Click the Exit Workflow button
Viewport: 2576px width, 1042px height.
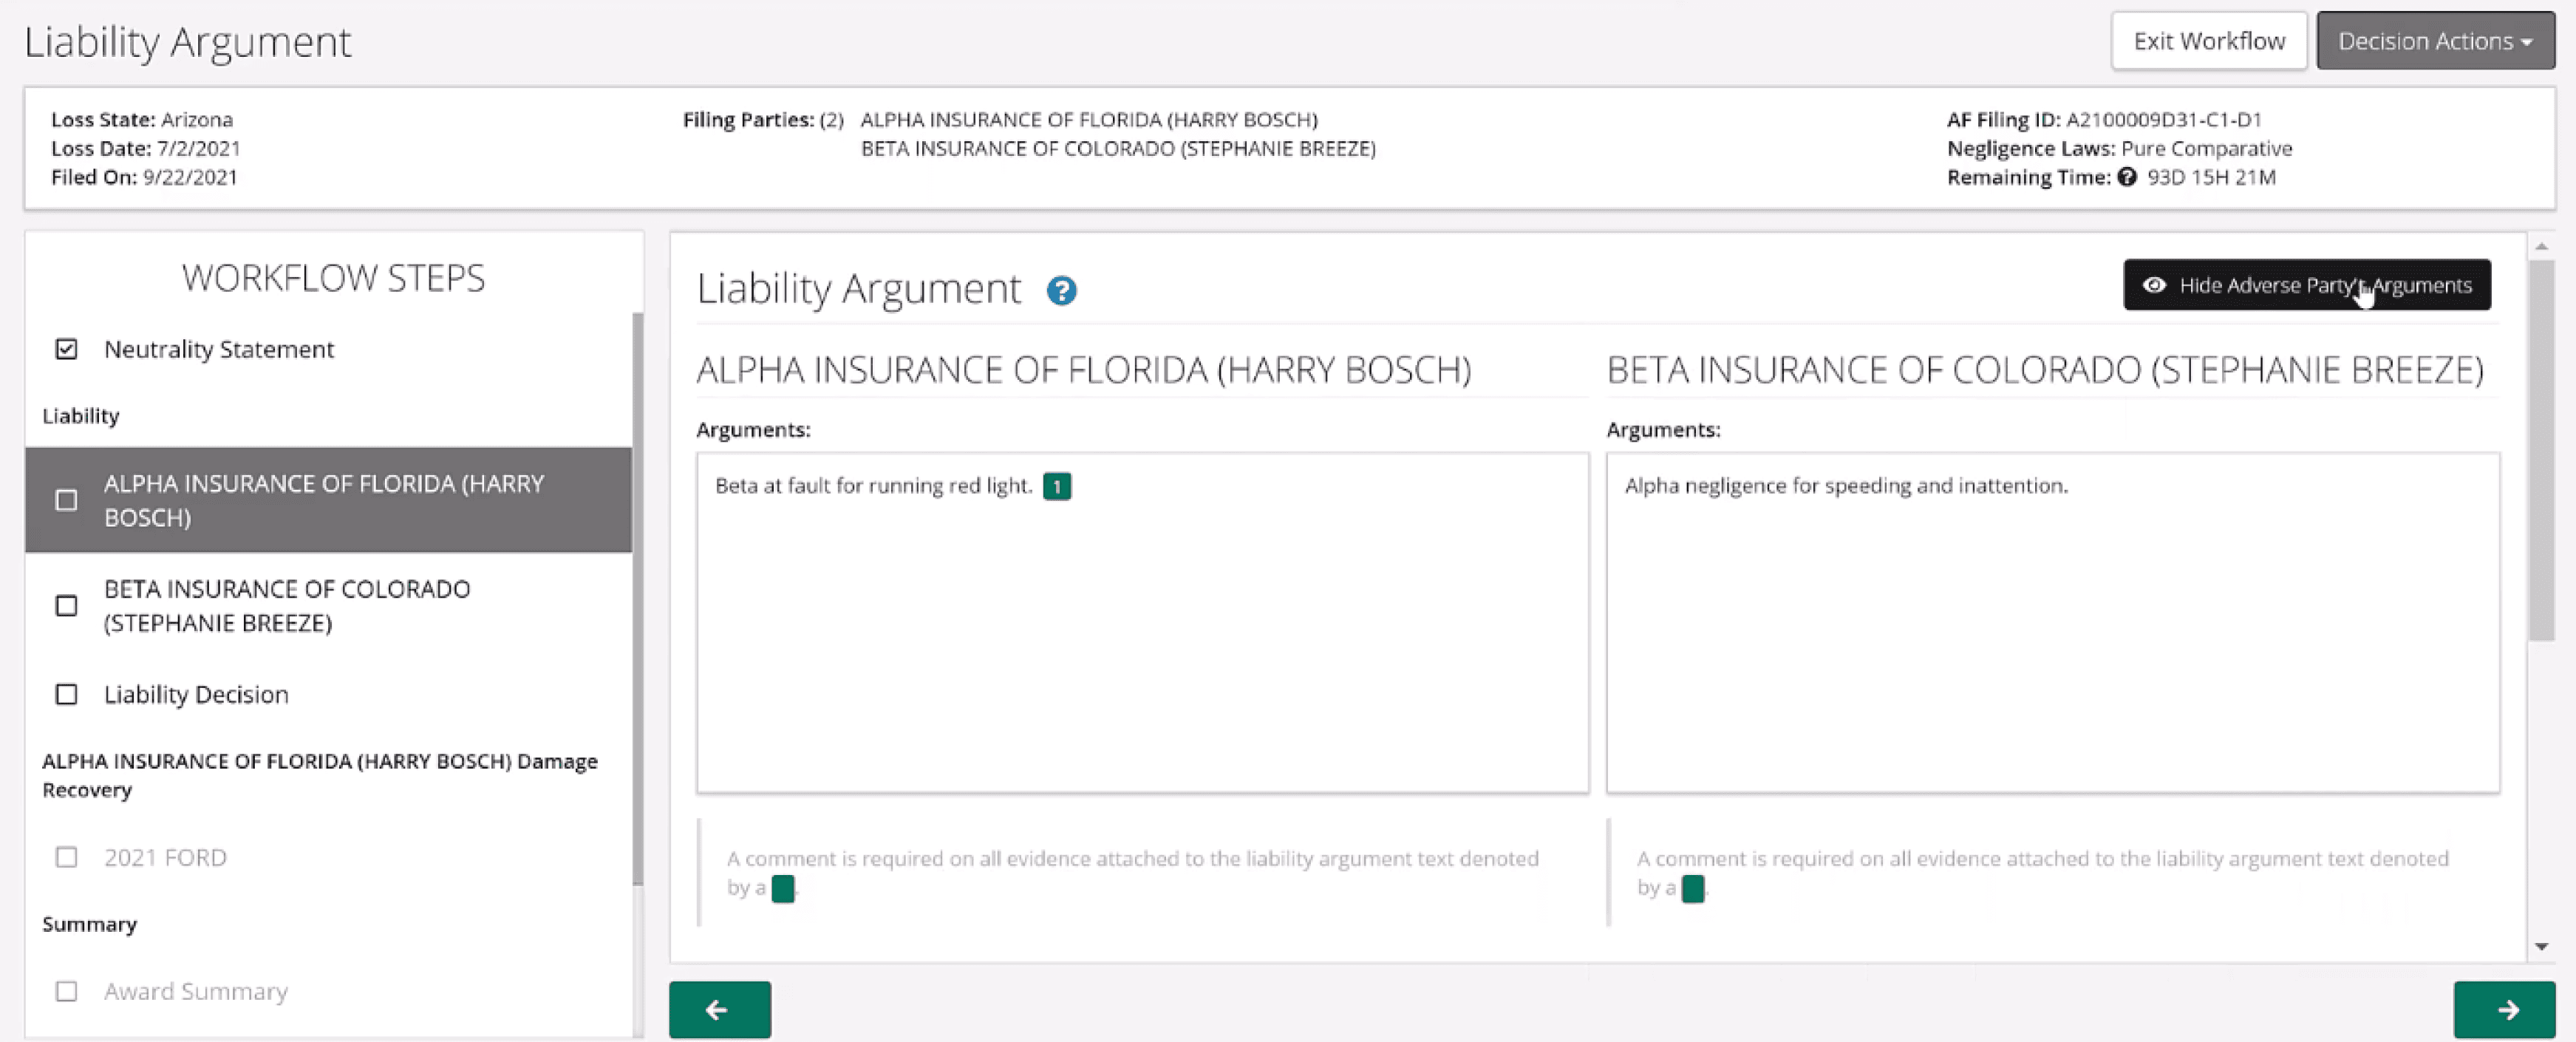2208,41
